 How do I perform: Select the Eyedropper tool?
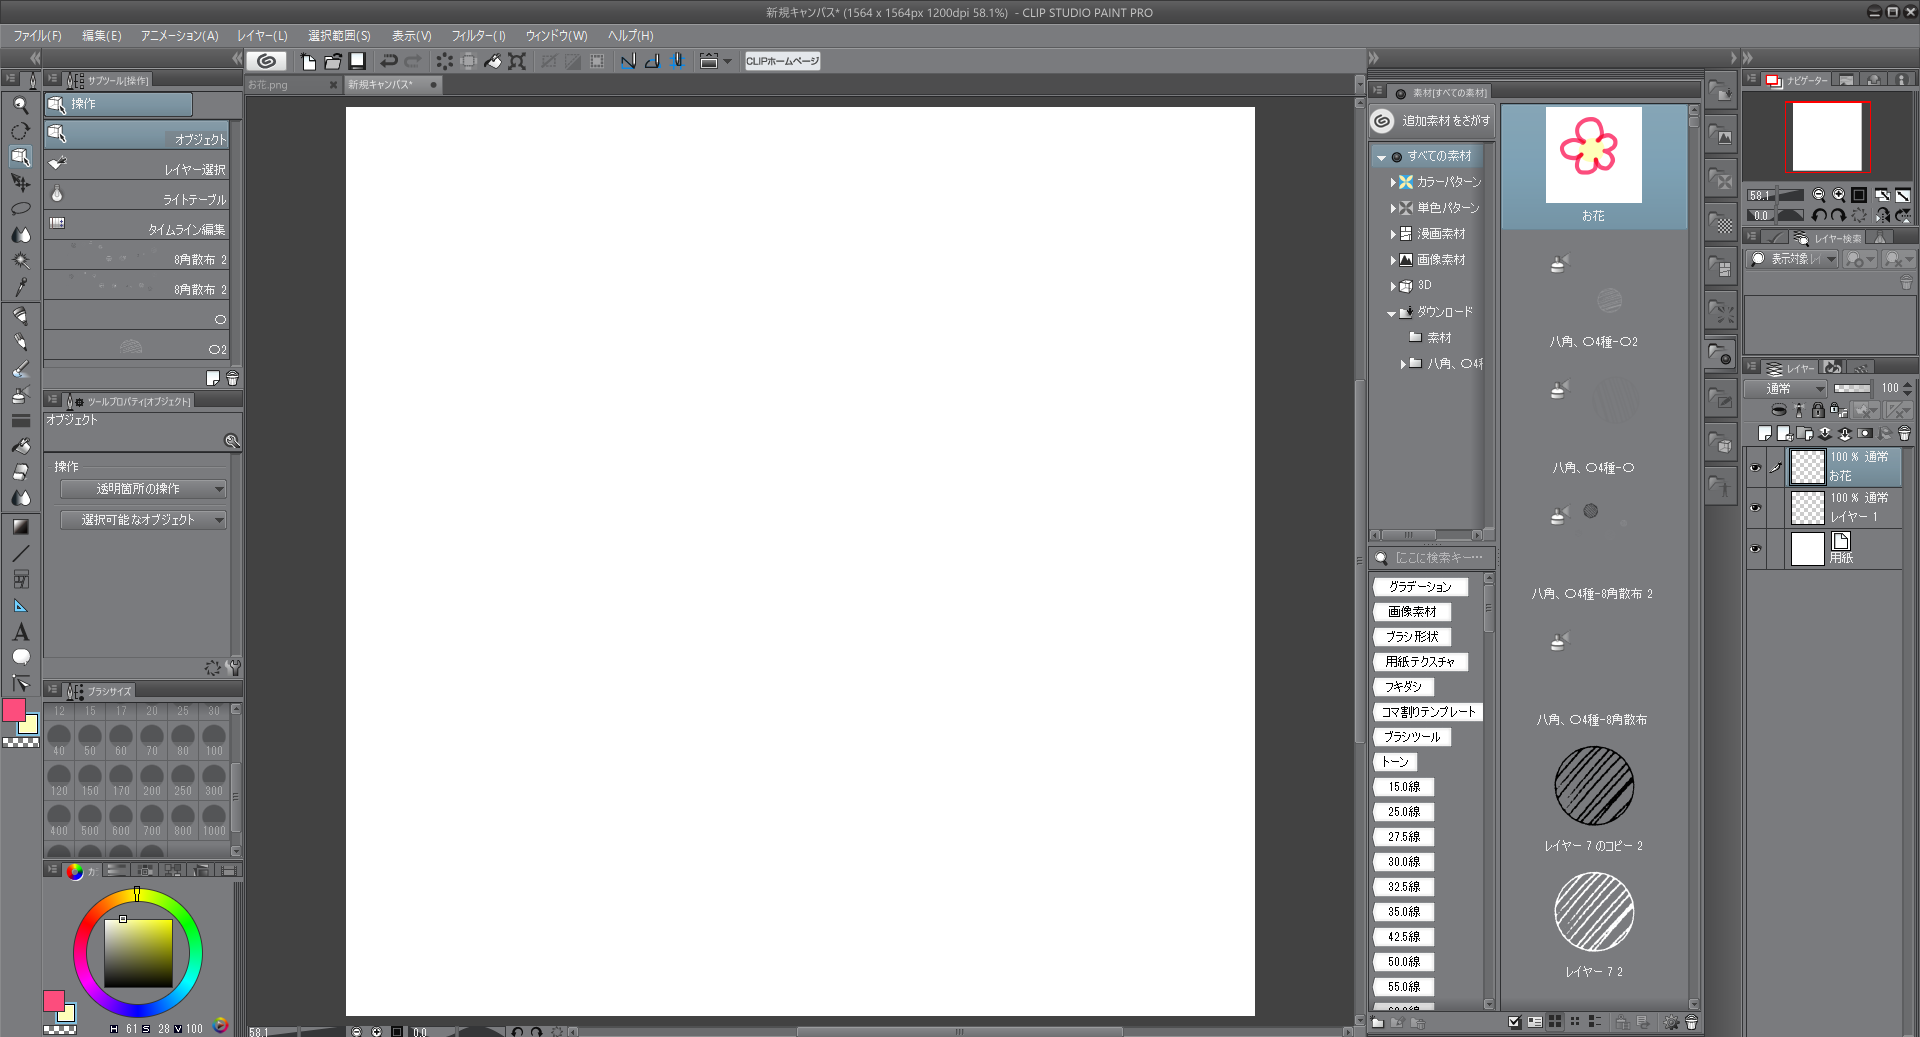coord(20,287)
